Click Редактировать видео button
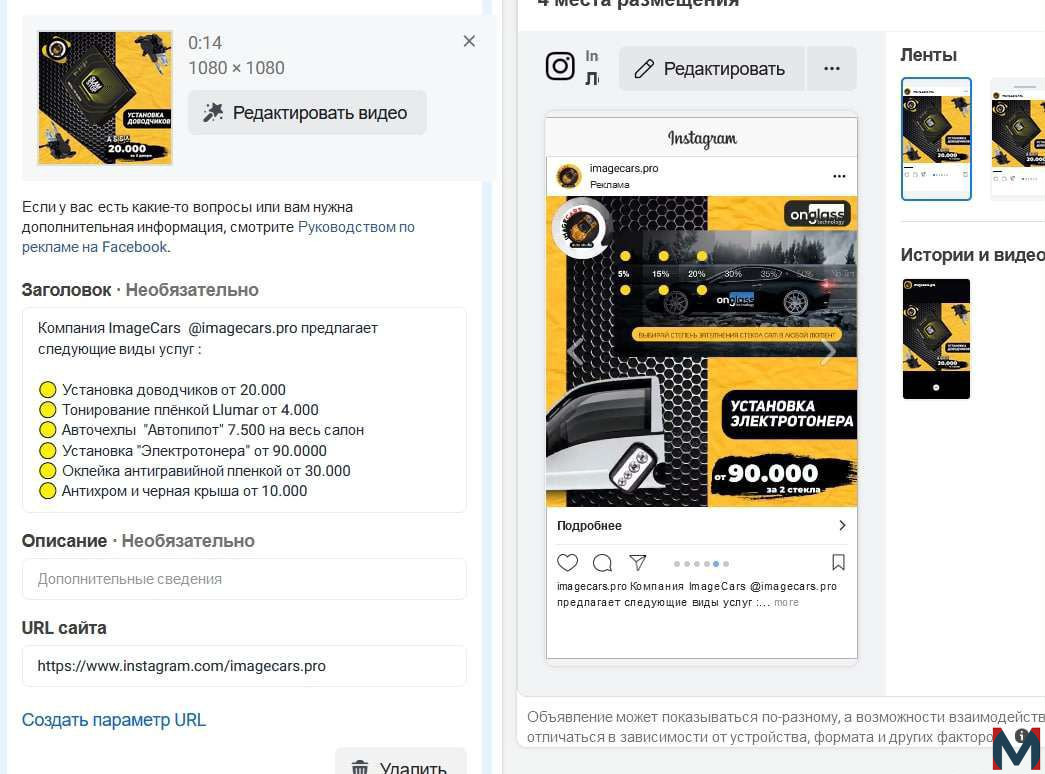This screenshot has height=774, width=1045. [x=307, y=113]
